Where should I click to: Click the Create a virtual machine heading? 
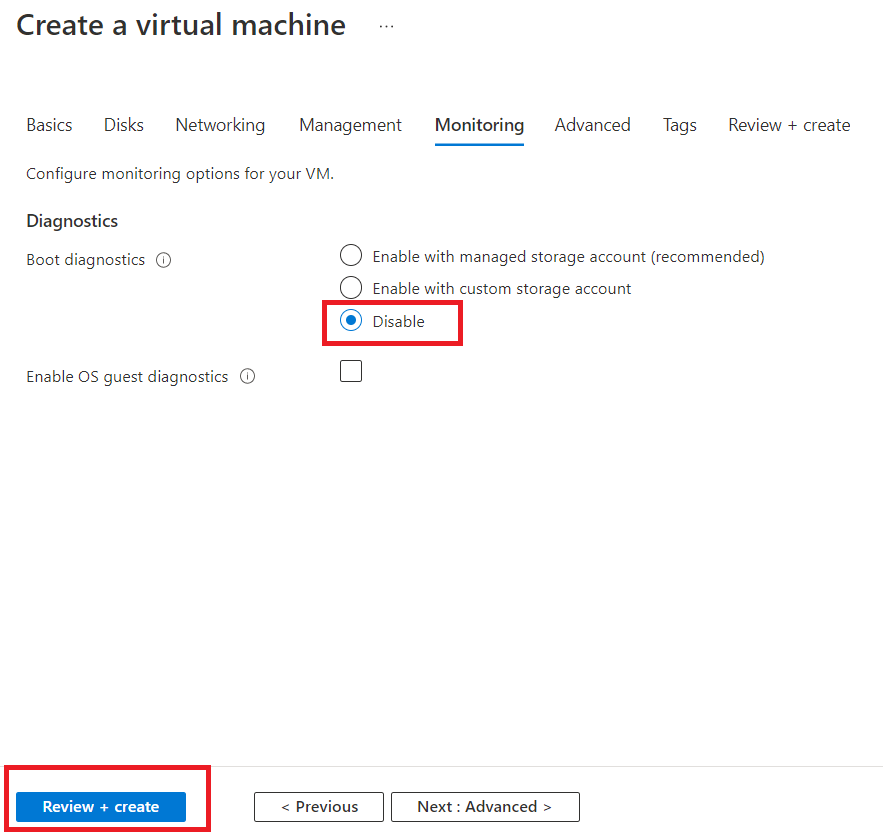click(x=181, y=26)
